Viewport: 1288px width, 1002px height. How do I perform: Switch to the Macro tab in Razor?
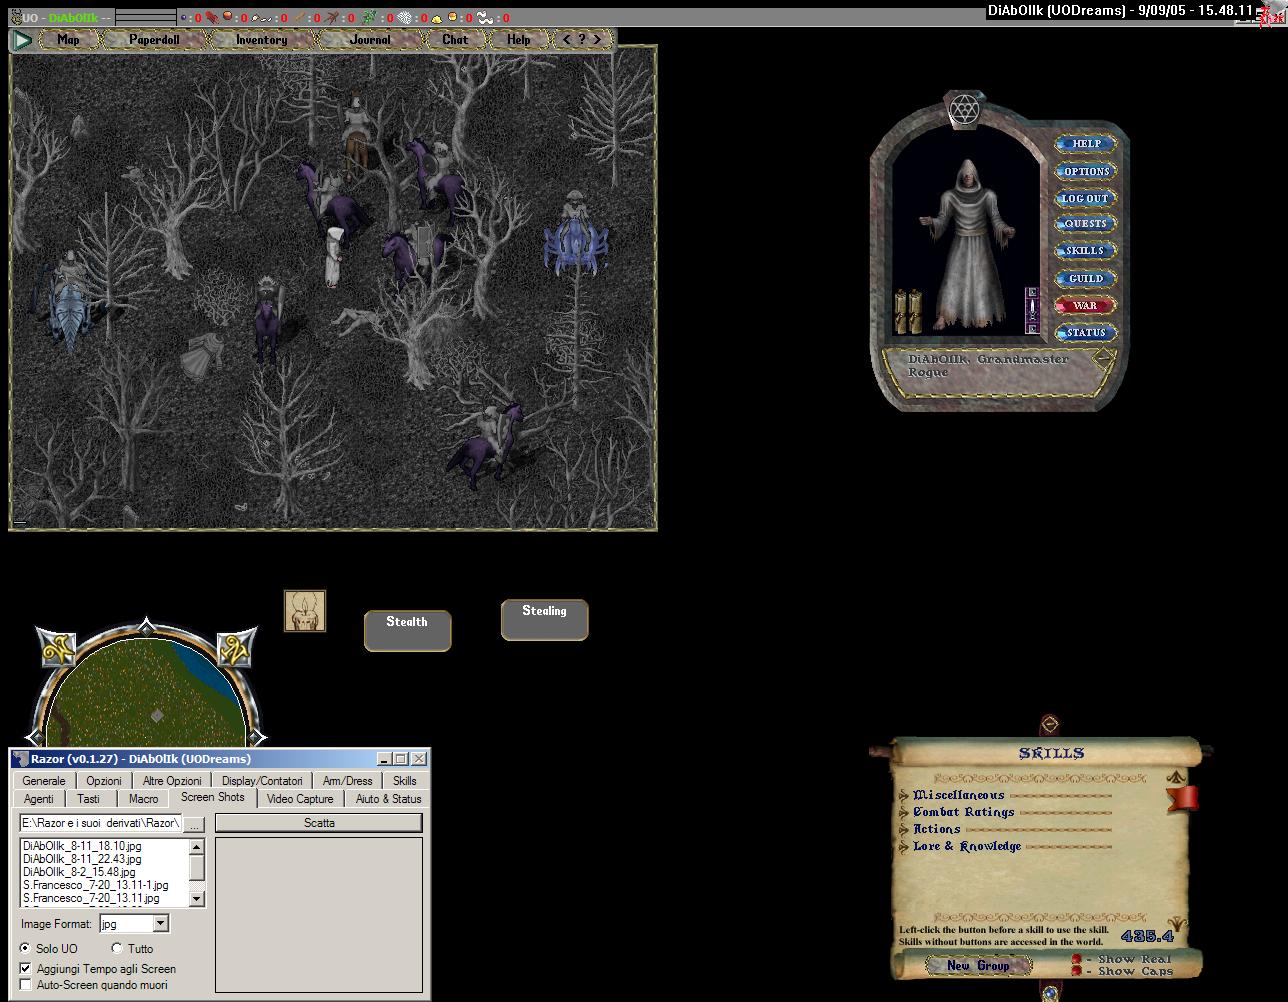point(143,799)
